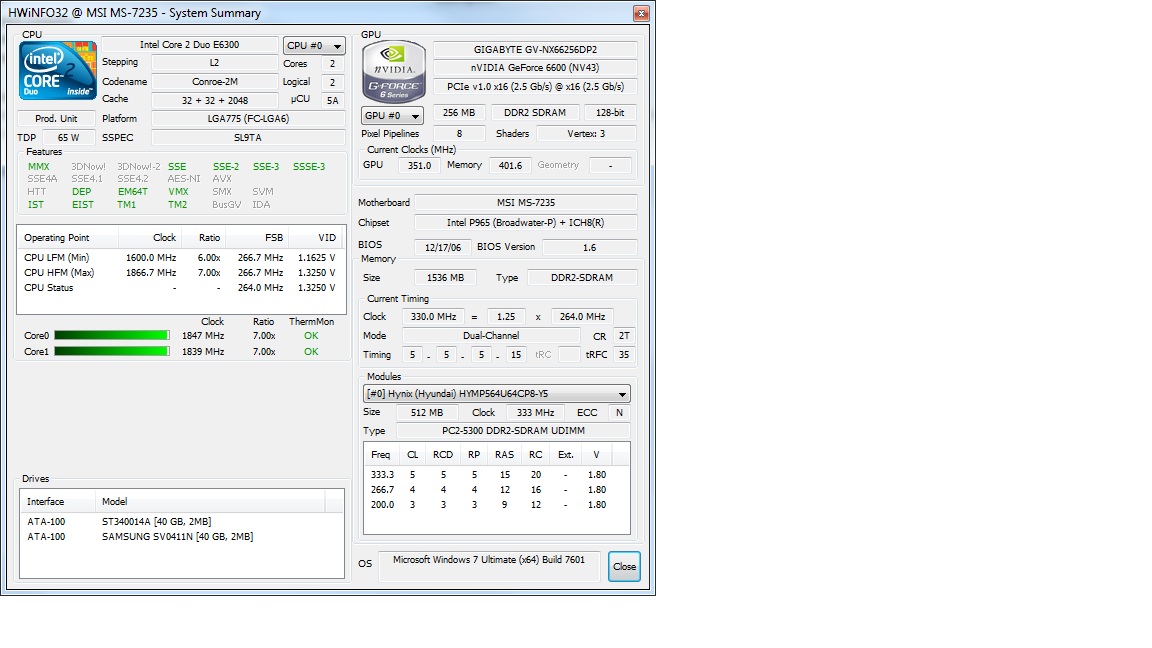Screen dimensions: 1152x648
Task: Click the Pixel Pipelines value 8
Action: pos(459,134)
